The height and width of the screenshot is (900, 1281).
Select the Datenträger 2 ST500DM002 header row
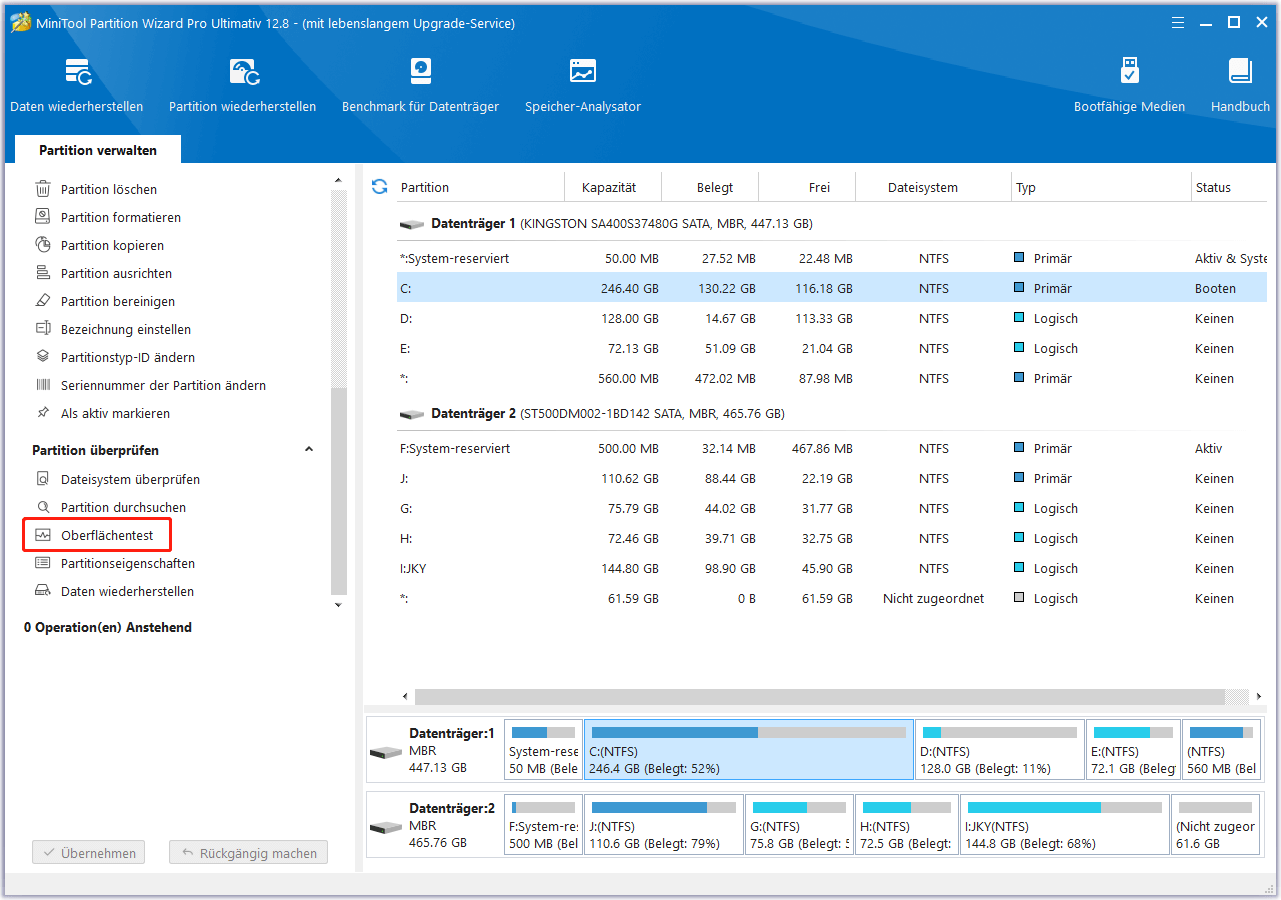coord(831,414)
